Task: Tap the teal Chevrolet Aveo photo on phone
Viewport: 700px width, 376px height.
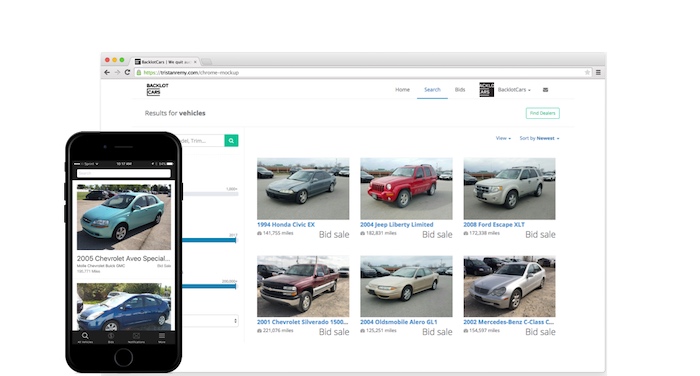Action: pyautogui.click(x=124, y=217)
